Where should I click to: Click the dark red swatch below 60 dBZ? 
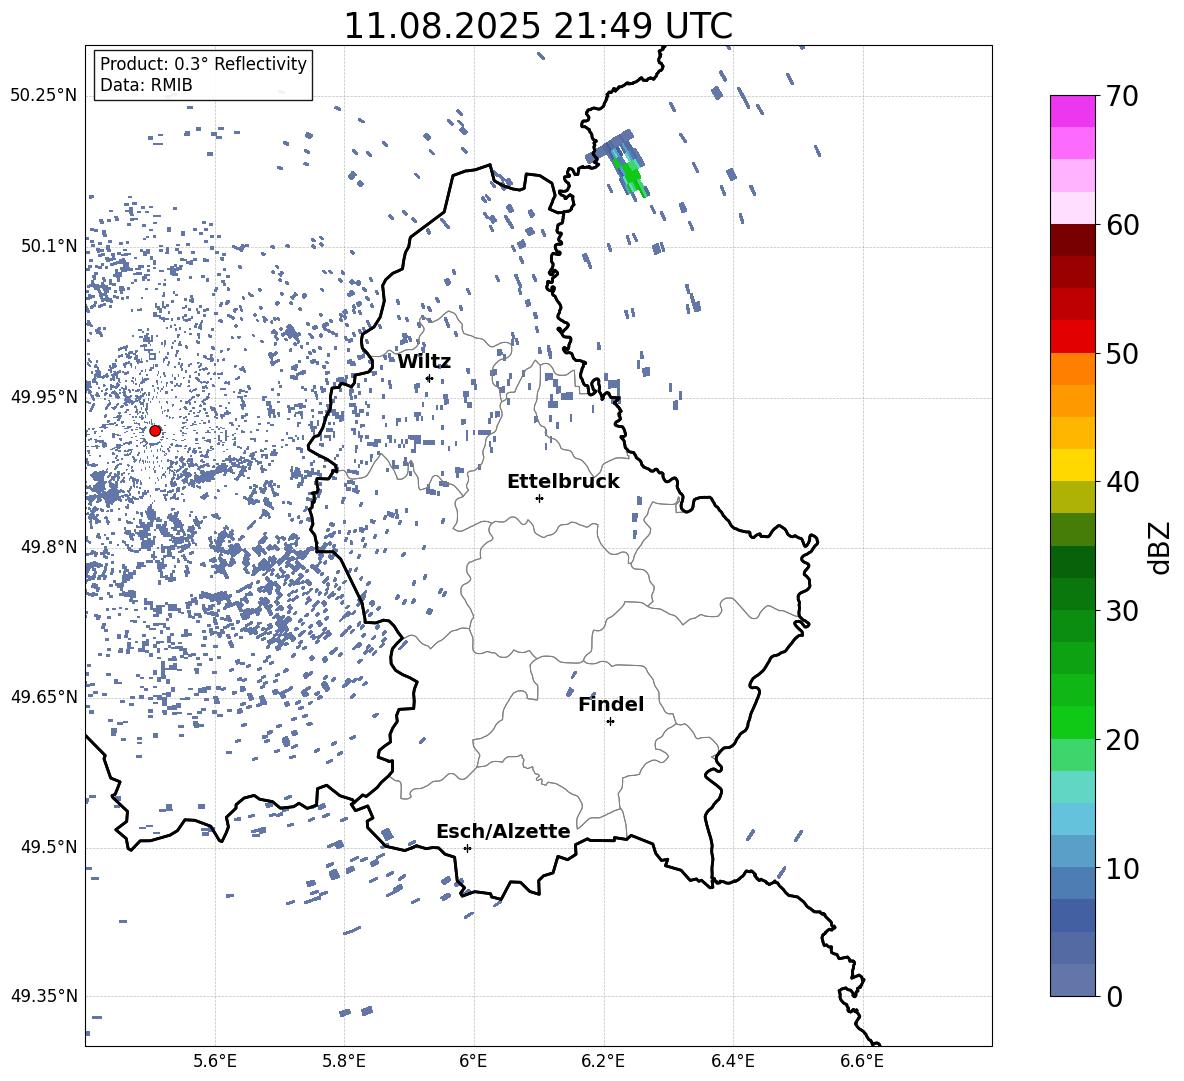(1072, 240)
